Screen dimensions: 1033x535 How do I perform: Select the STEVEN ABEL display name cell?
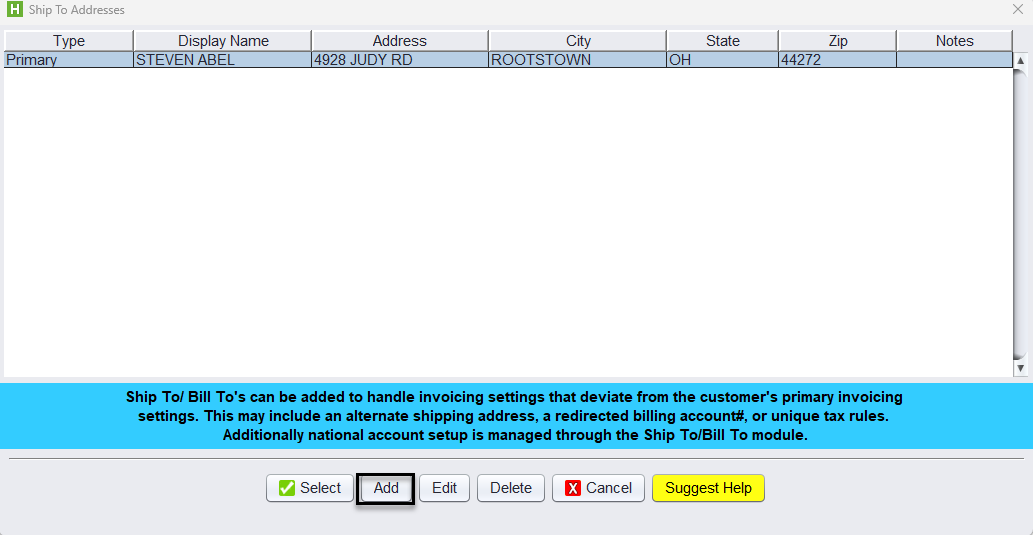[222, 60]
